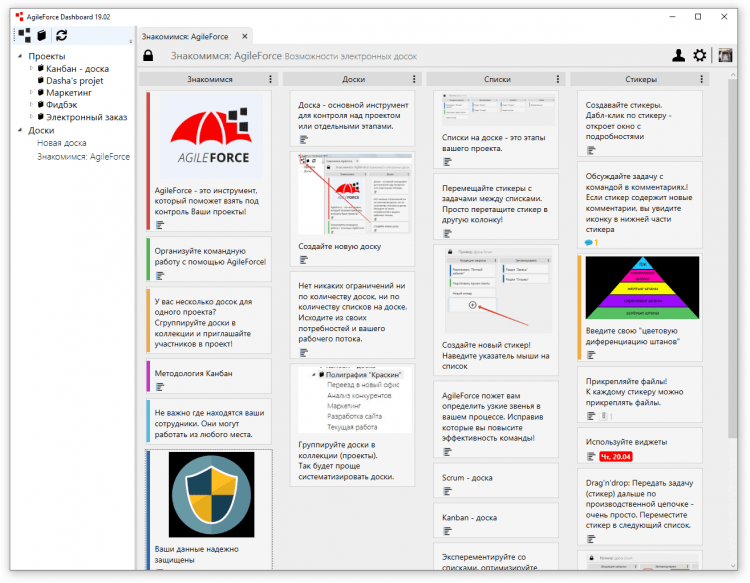The width and height of the screenshot is (750, 583).
Task: Click description icon on Организуйте командную работу sticker
Action: 160,276
